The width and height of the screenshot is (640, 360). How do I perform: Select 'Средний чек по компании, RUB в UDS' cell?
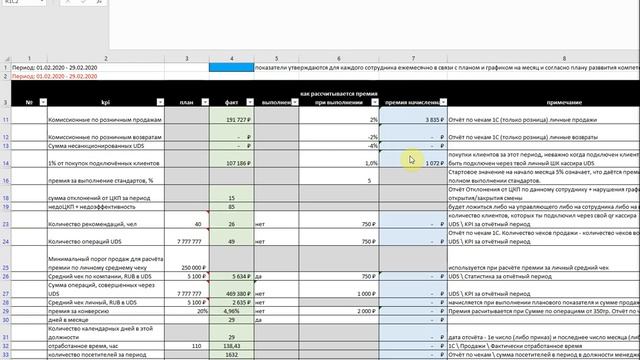pos(106,276)
